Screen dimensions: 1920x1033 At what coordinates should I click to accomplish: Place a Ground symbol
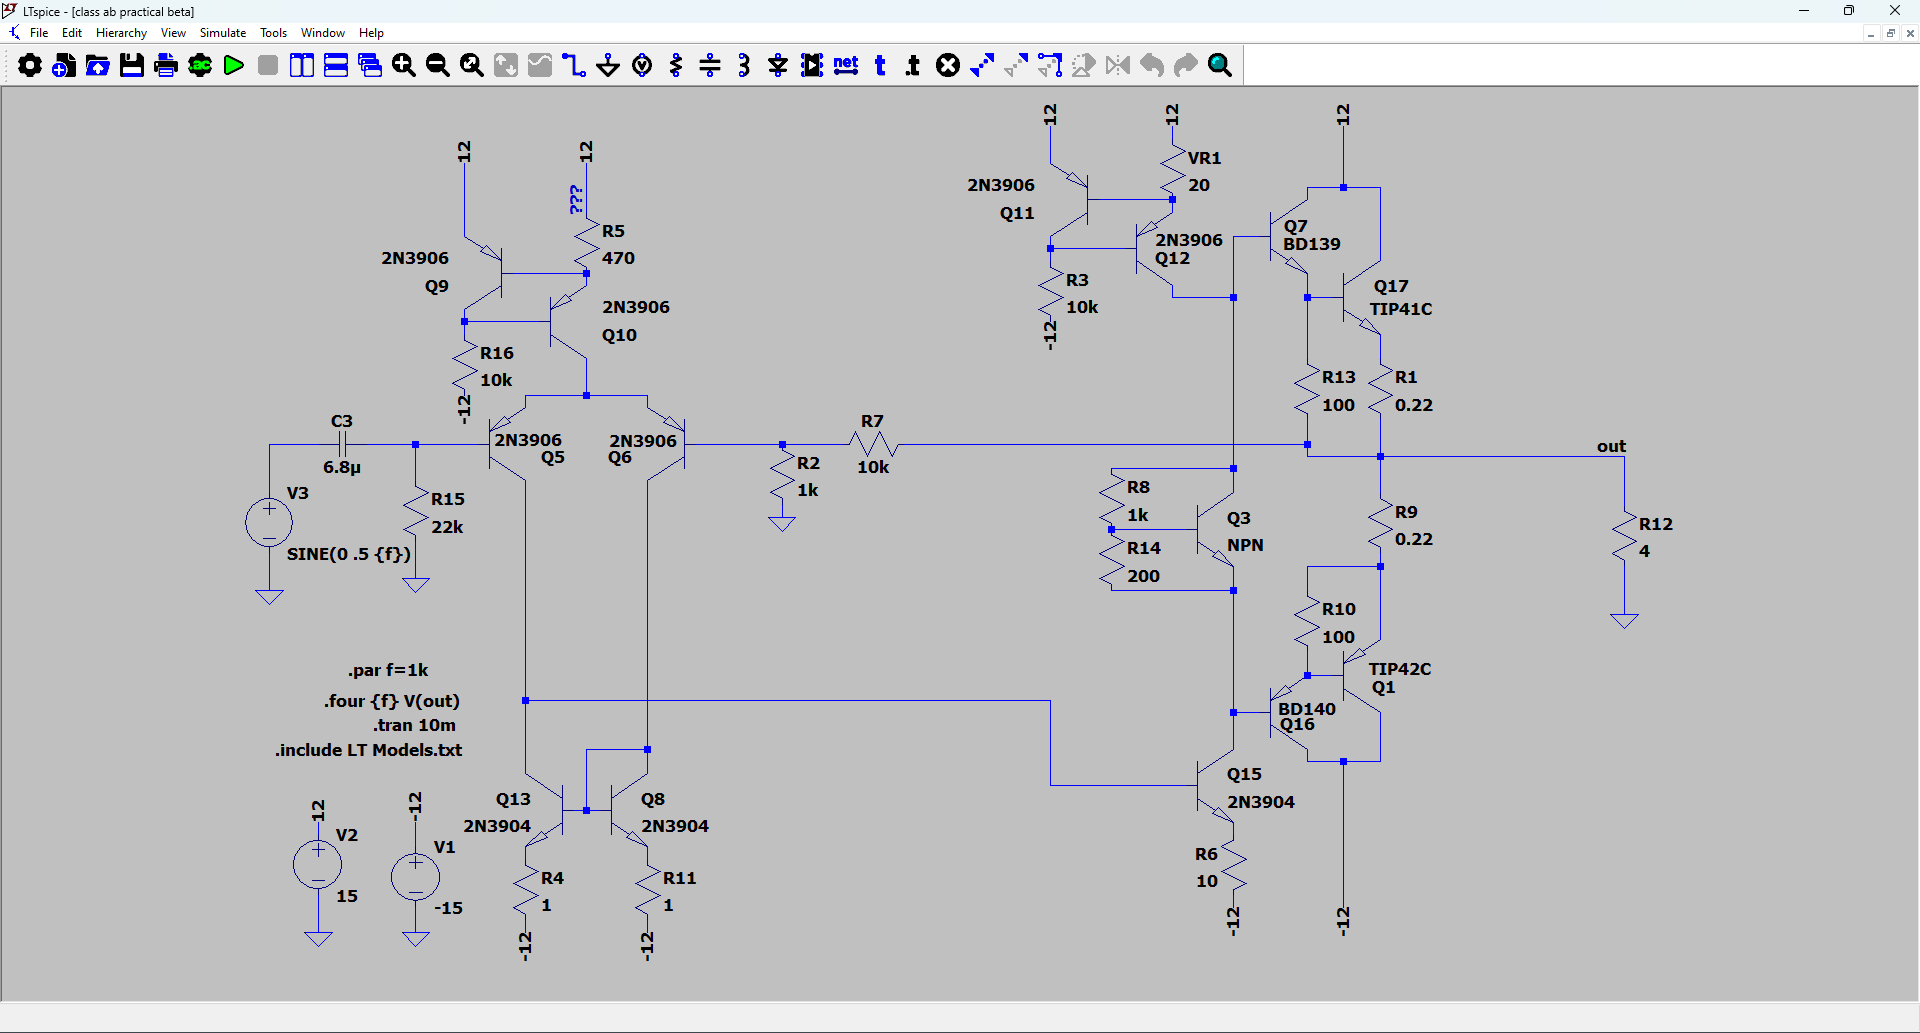(608, 66)
